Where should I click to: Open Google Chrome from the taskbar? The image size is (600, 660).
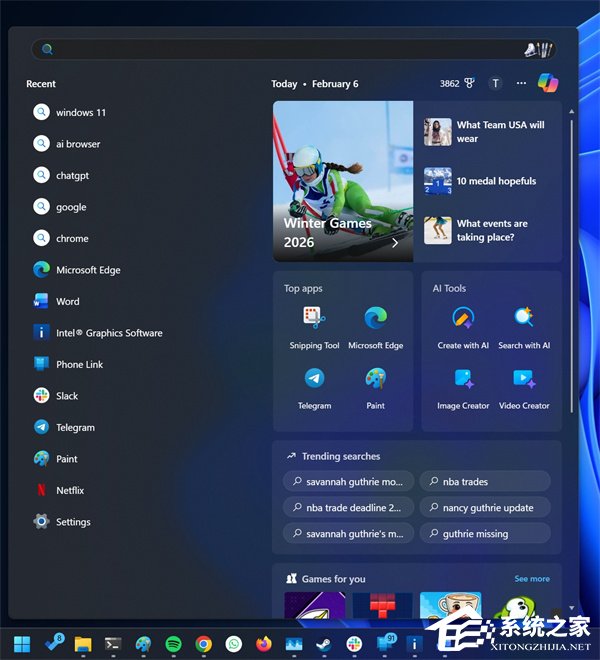[204, 644]
